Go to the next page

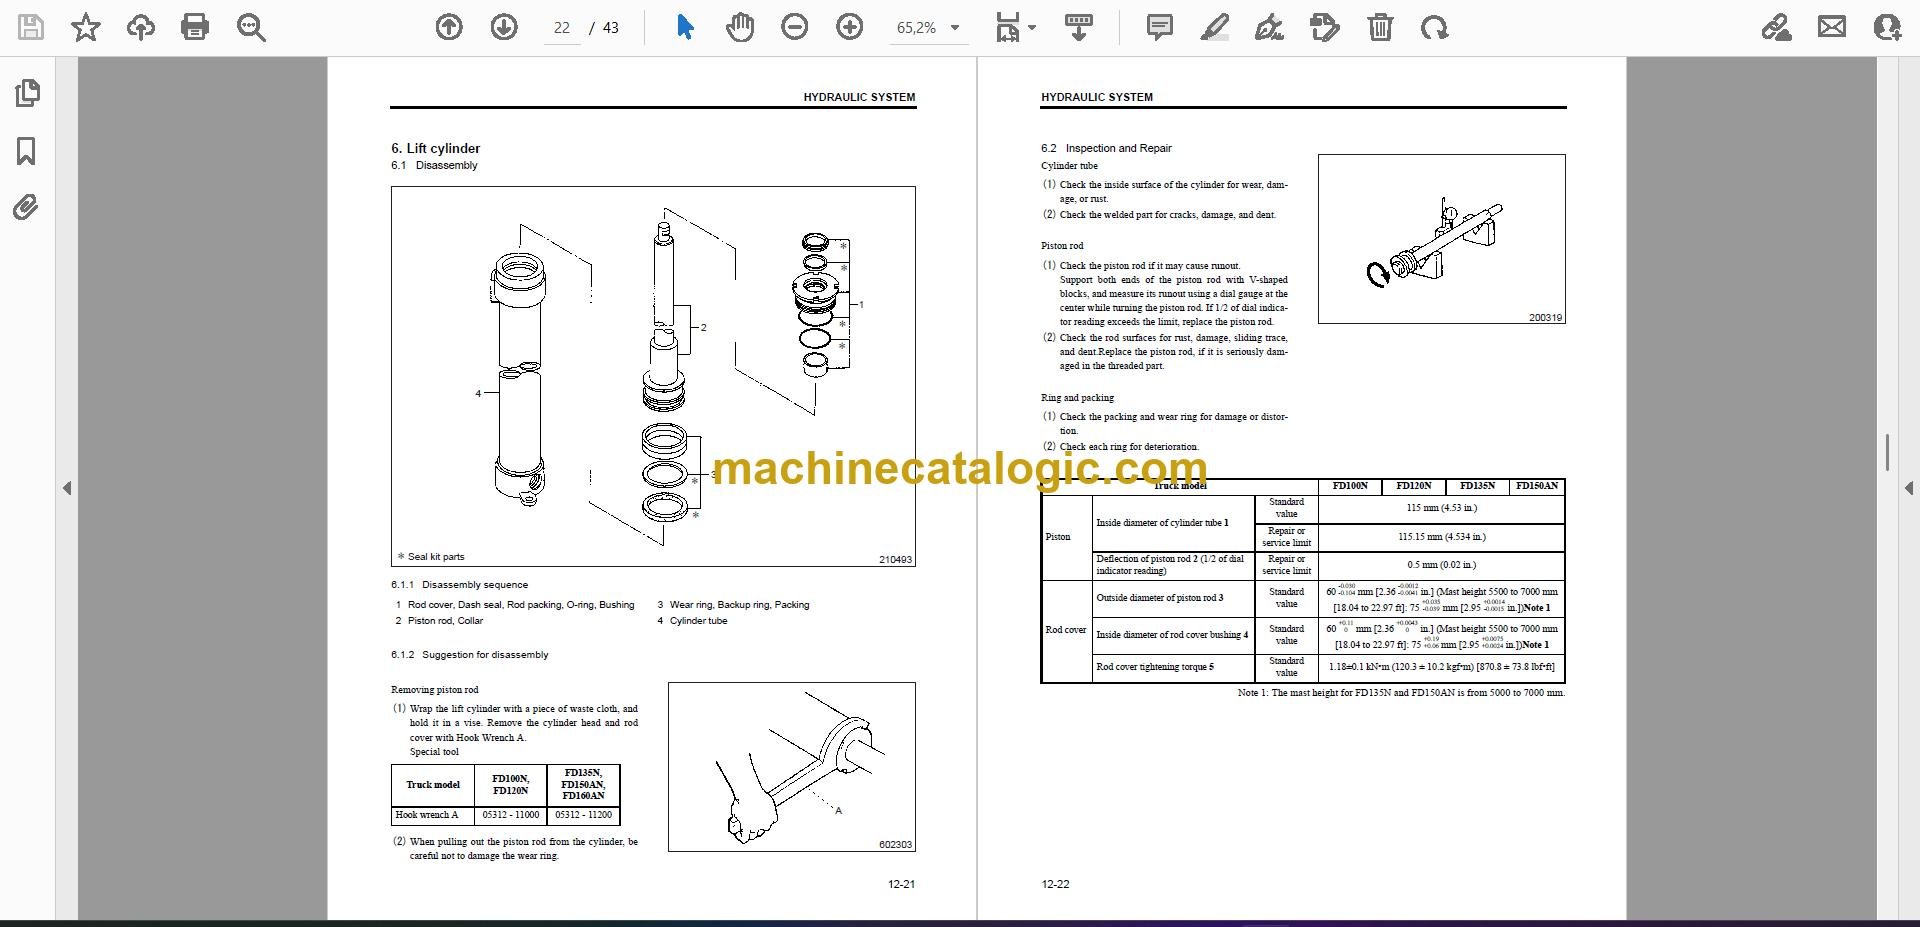point(504,28)
